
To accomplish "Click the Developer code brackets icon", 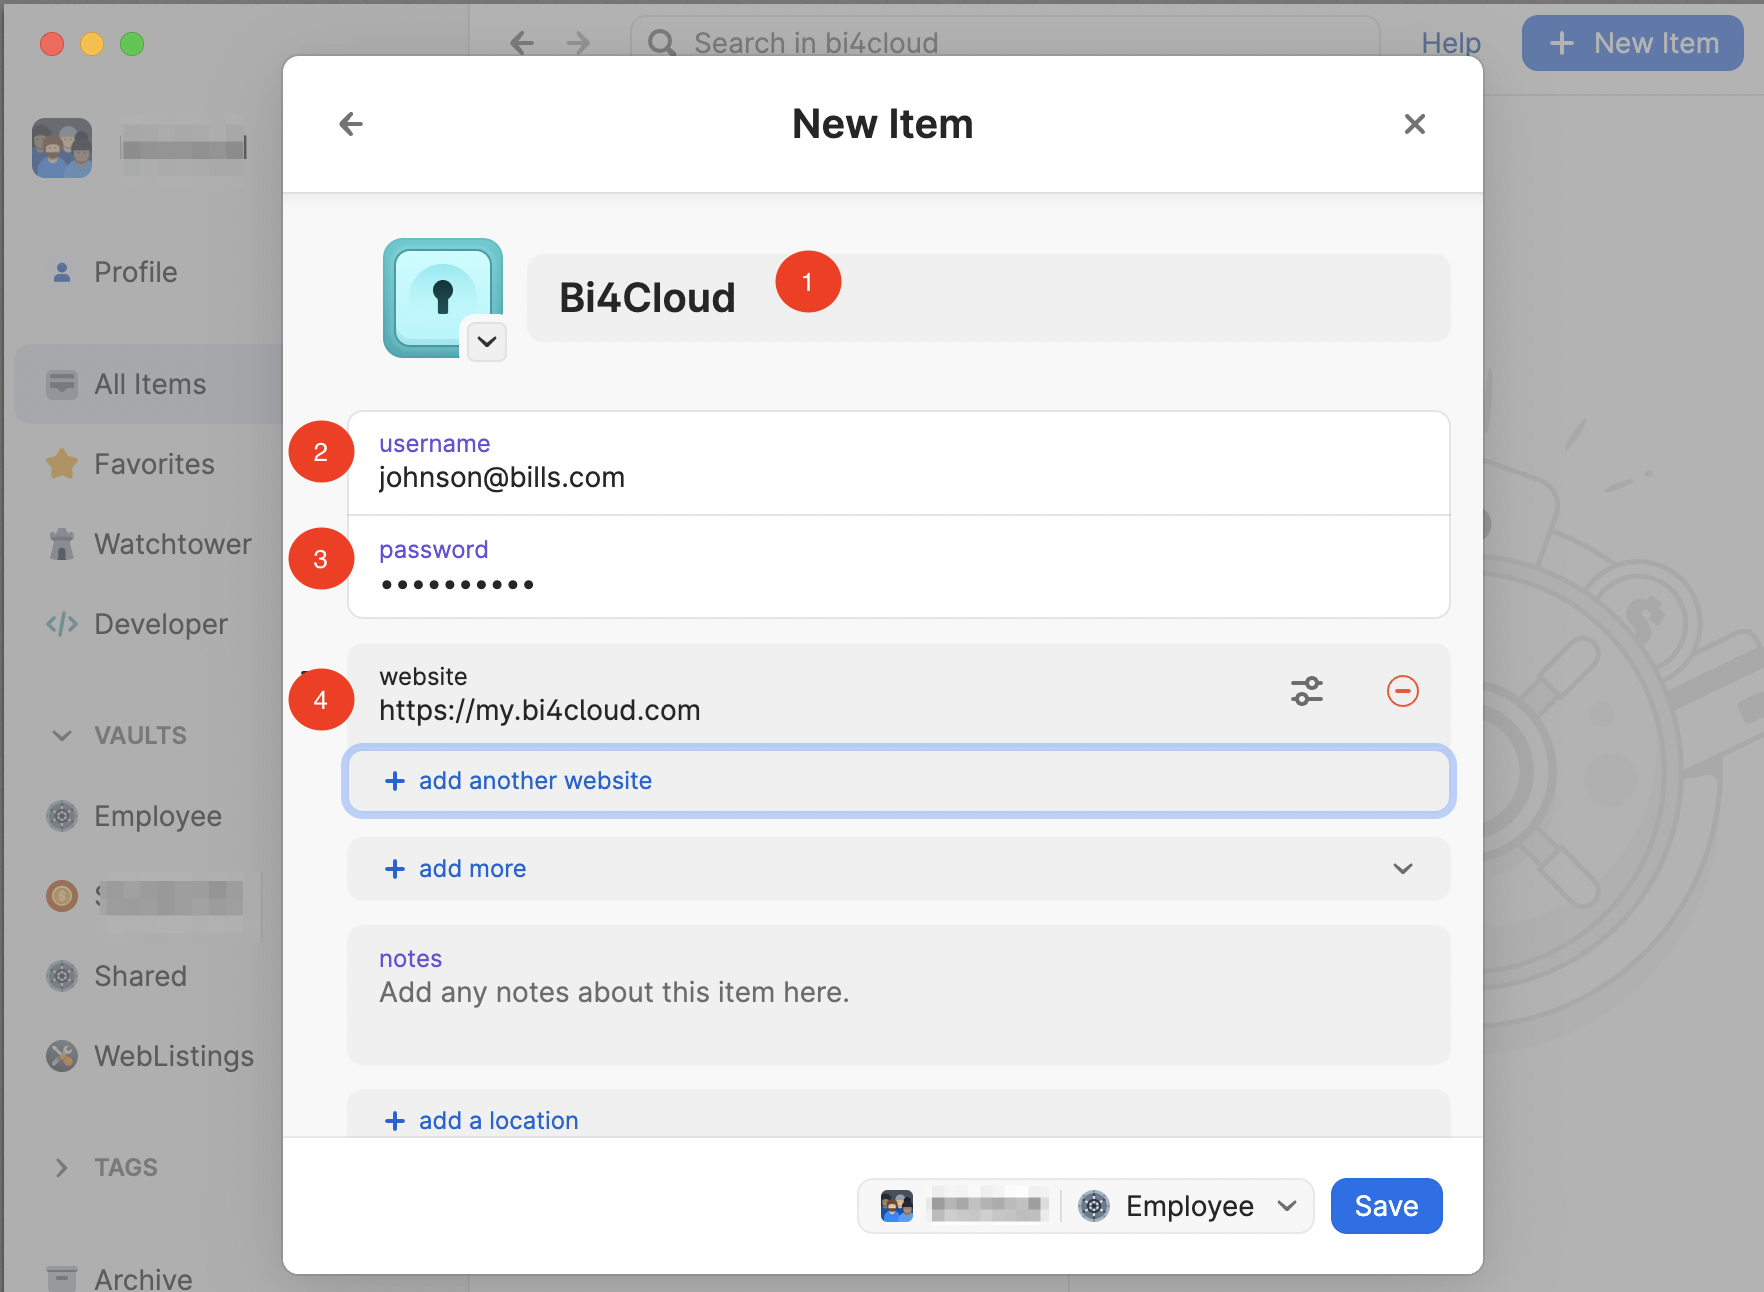I will point(62,624).
